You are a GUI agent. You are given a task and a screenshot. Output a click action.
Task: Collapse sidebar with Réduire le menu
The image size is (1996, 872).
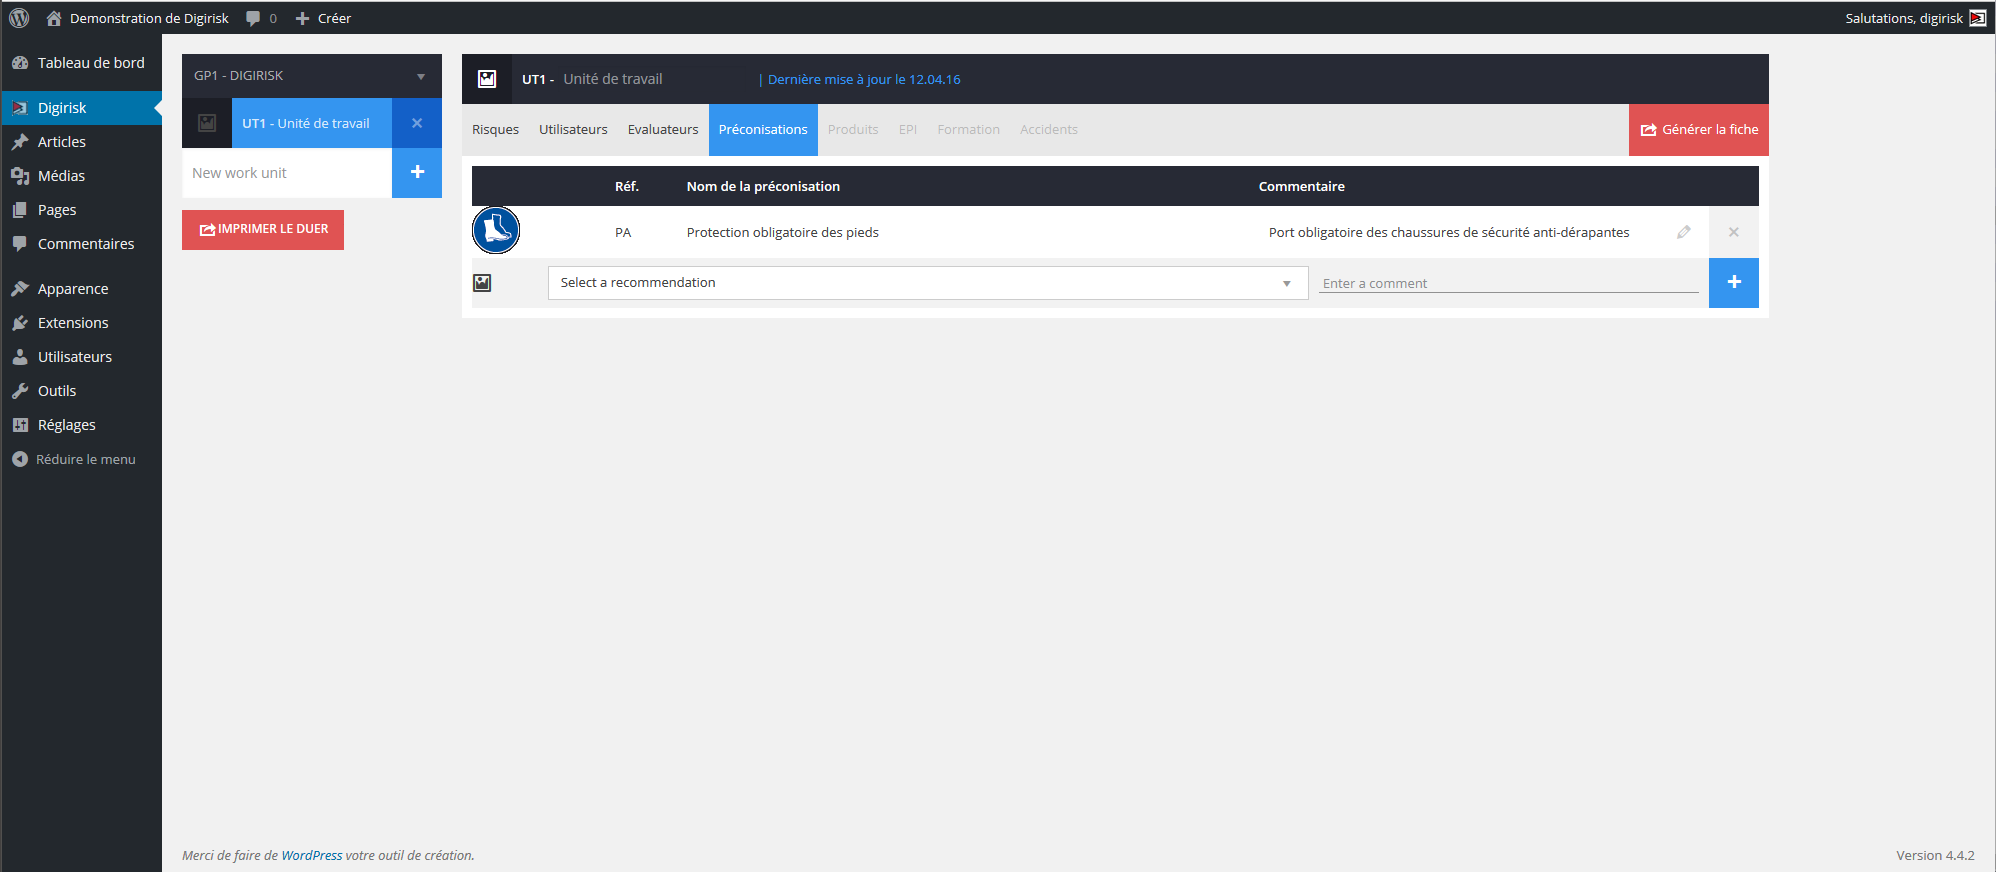(x=81, y=459)
